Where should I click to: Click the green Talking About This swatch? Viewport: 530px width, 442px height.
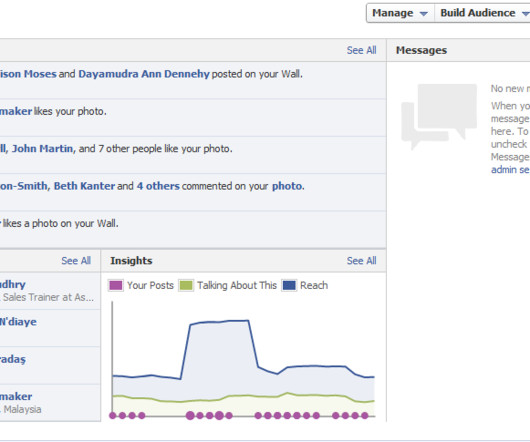click(x=186, y=286)
